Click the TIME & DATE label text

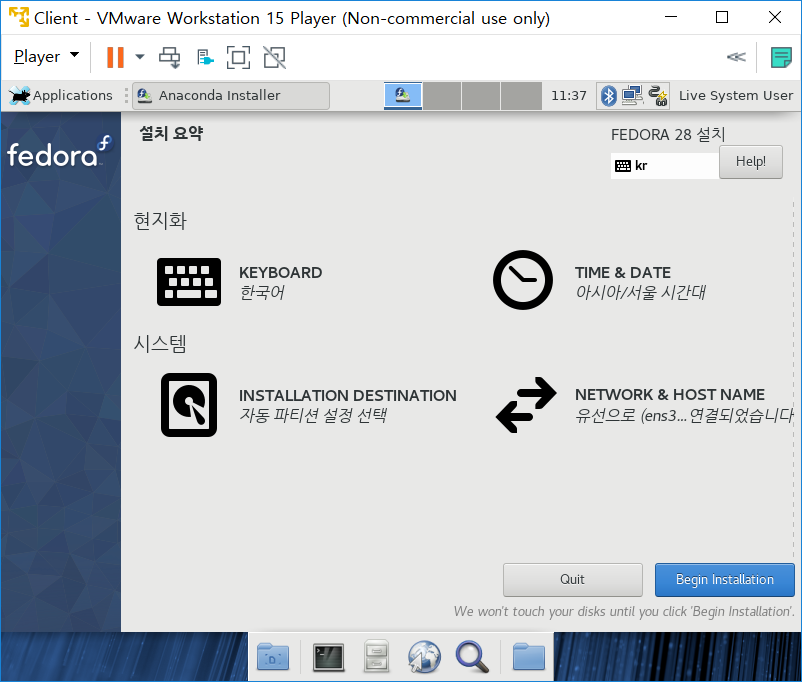click(622, 273)
